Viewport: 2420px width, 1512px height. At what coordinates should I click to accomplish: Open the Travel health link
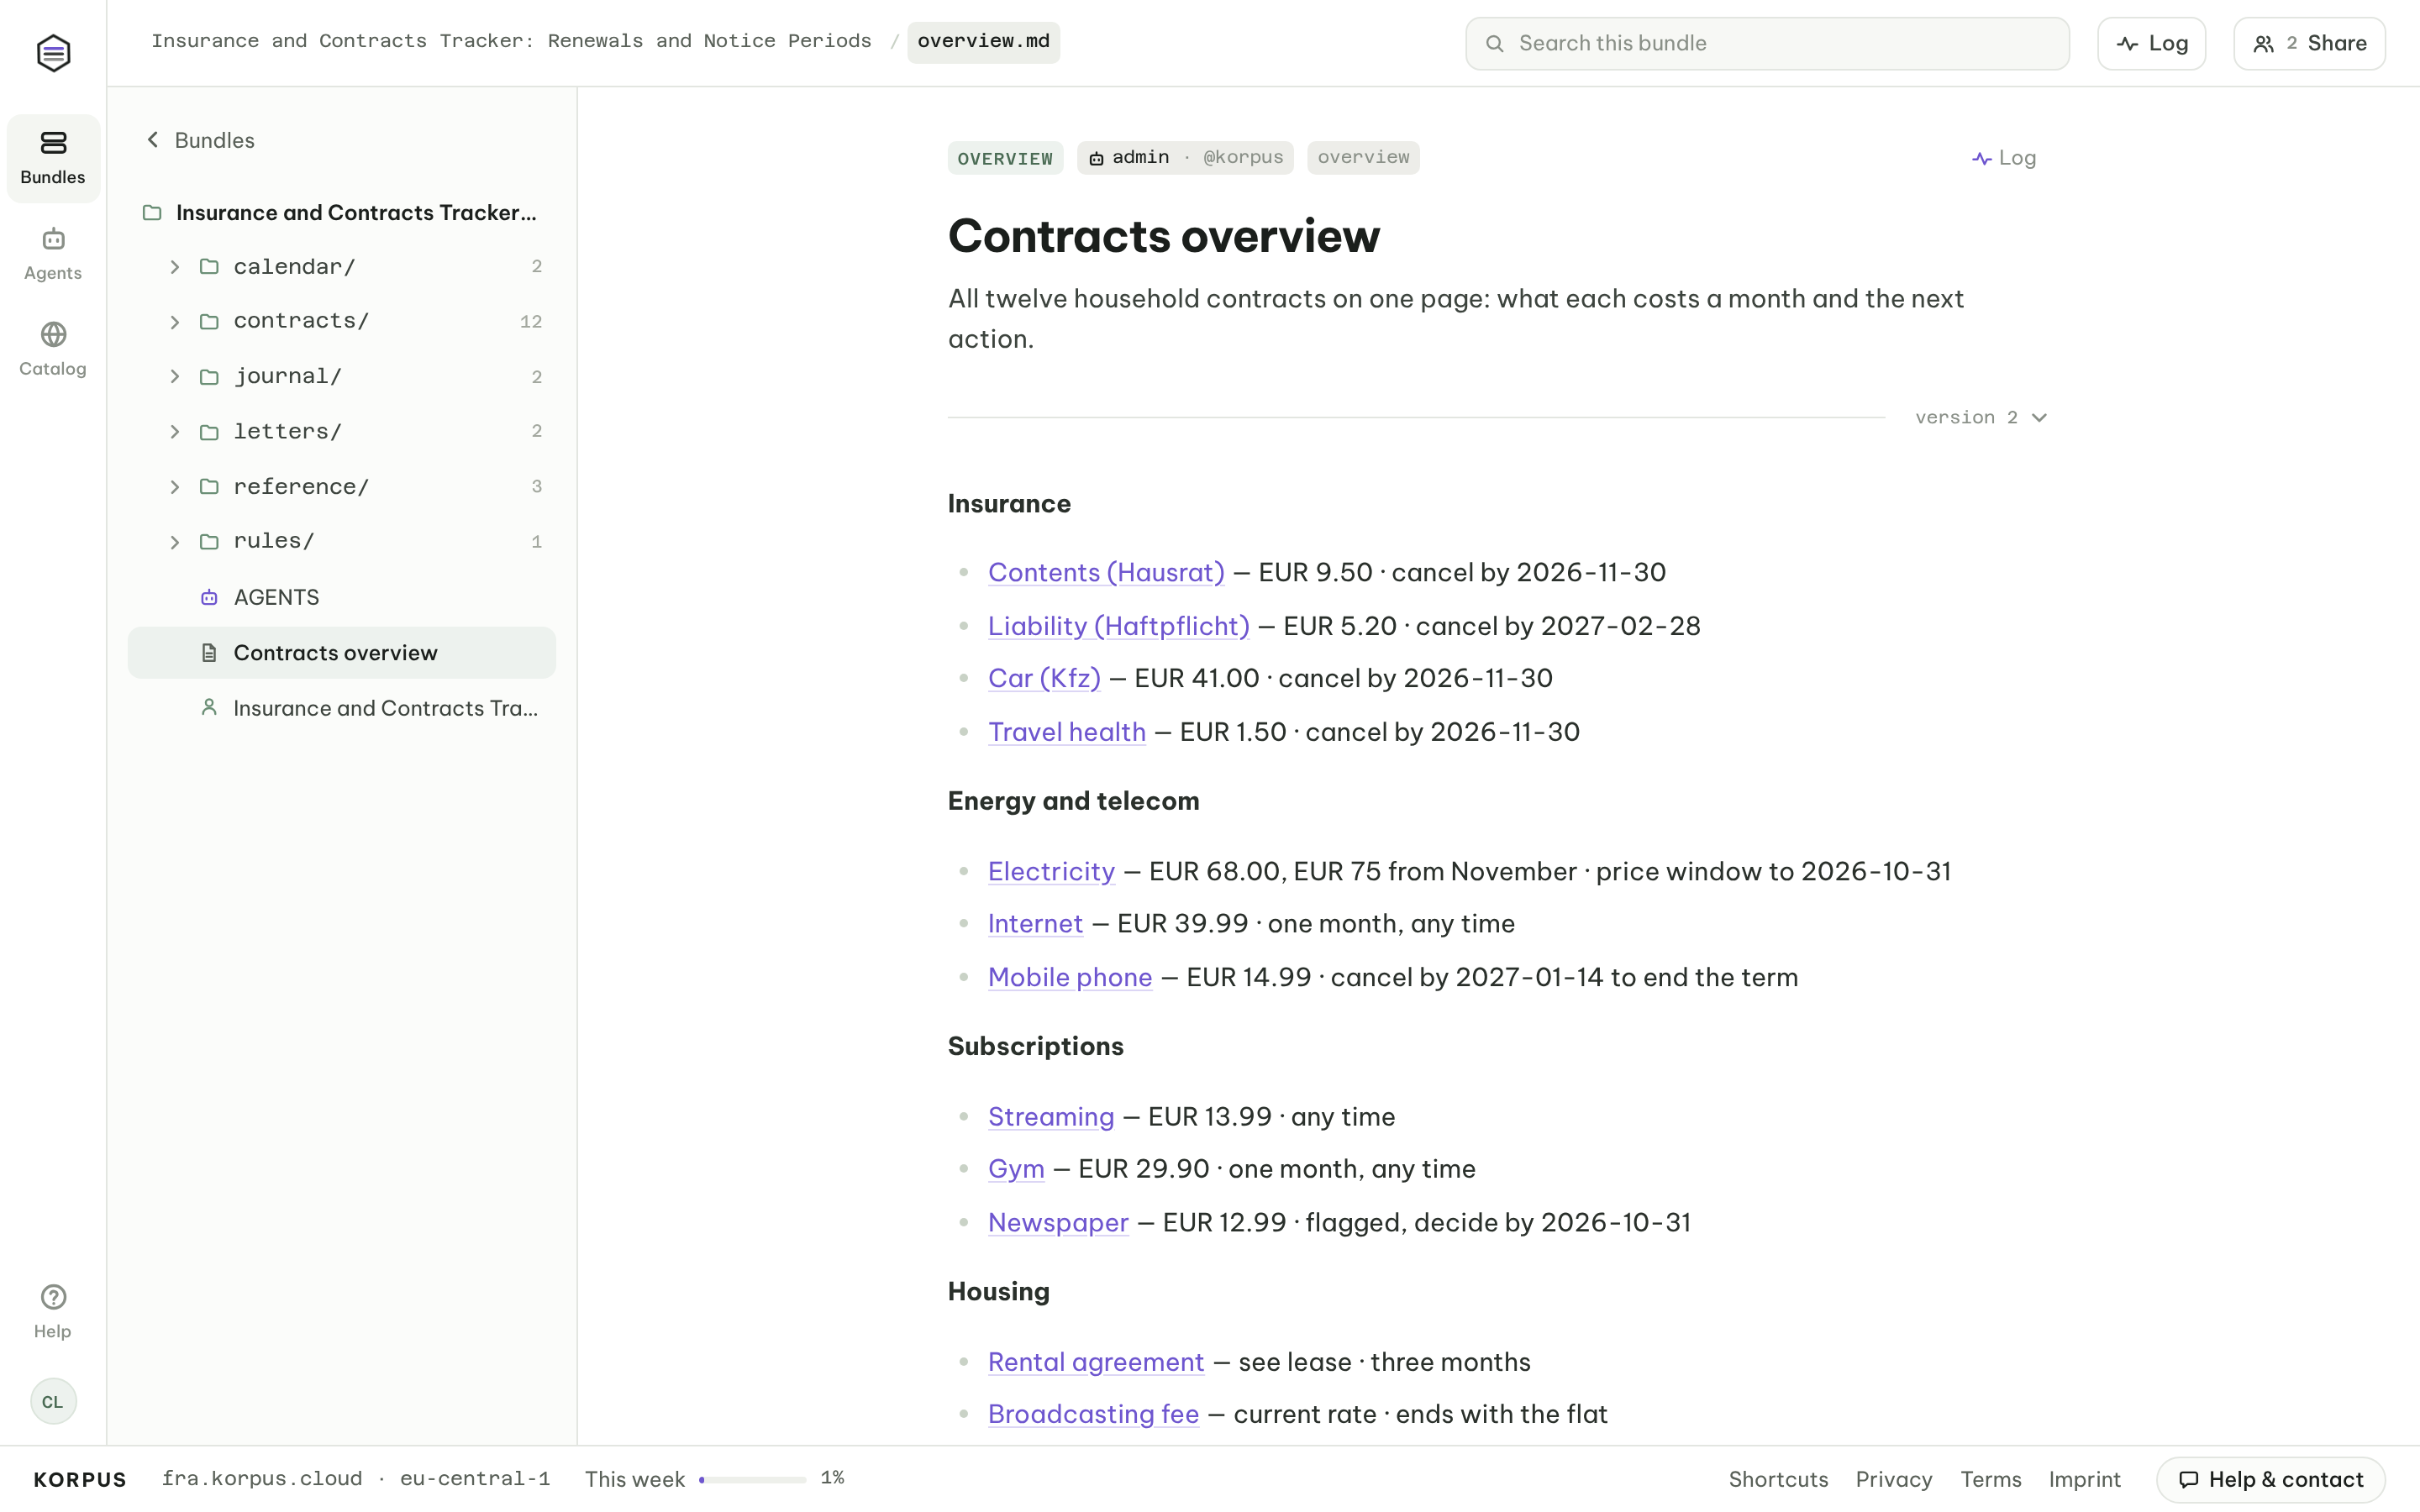1067,733
